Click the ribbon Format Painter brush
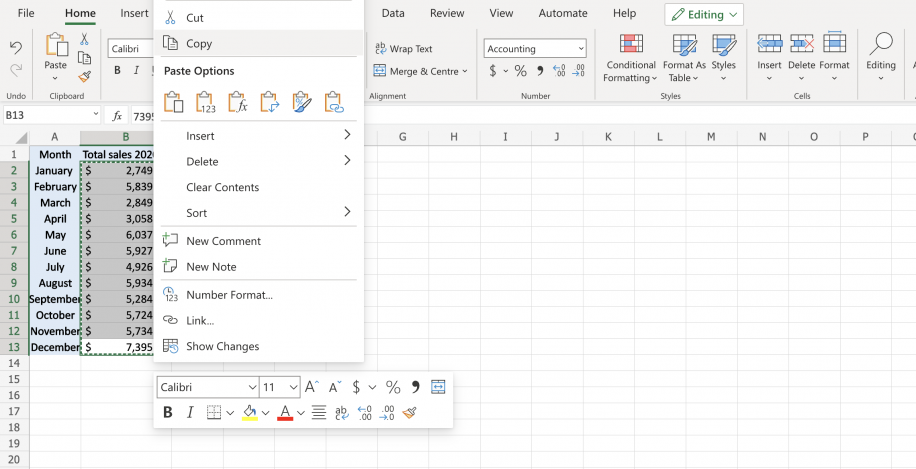This screenshot has height=469, width=916. tap(84, 77)
